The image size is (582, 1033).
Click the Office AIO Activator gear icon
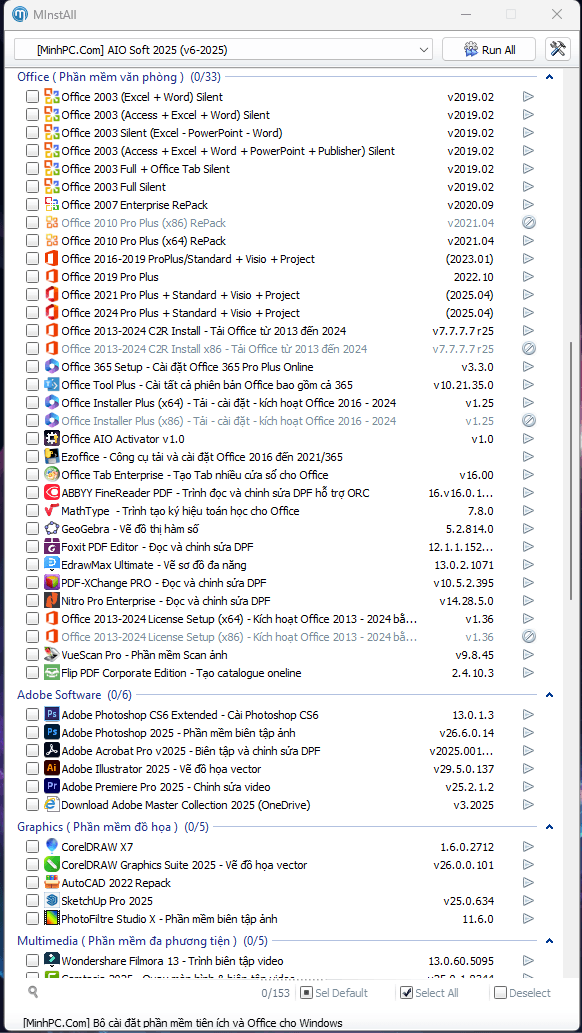[51, 438]
